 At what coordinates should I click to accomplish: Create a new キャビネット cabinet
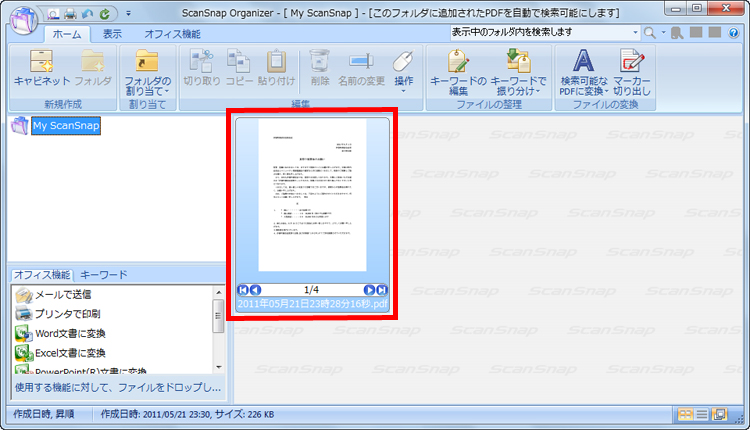[x=42, y=68]
